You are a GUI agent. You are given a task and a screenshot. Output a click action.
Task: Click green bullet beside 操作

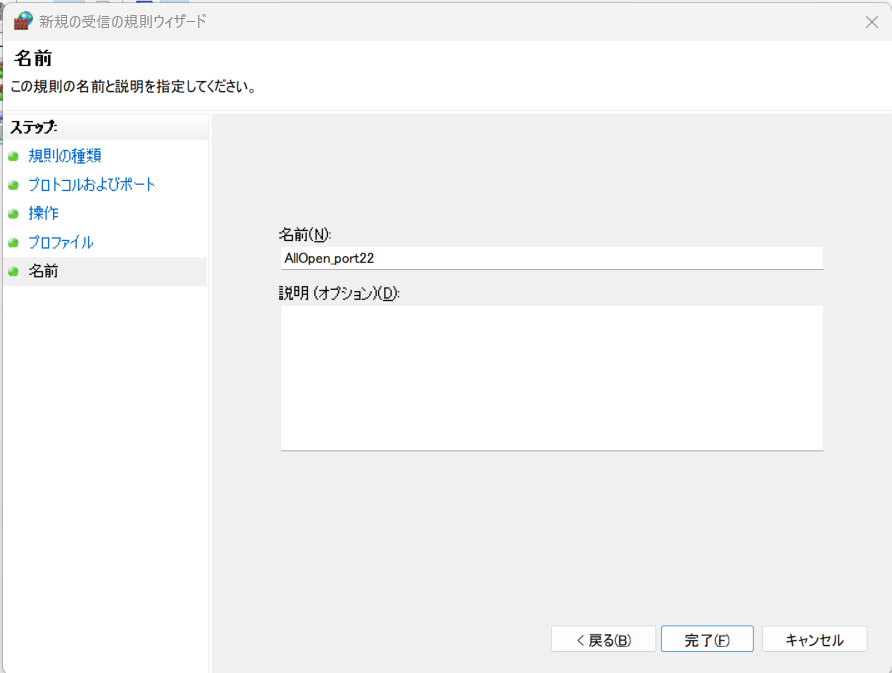[x=13, y=214]
